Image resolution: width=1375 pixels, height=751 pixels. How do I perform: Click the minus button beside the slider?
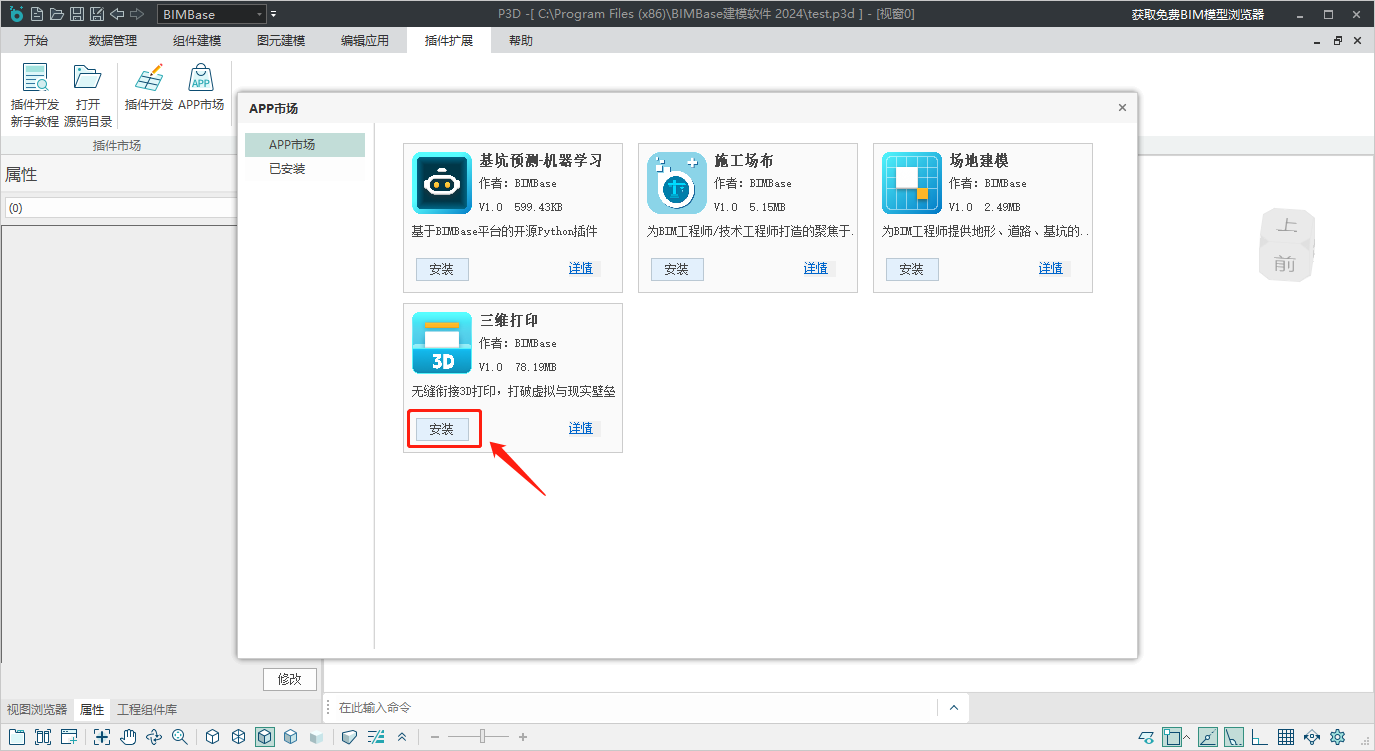click(x=435, y=737)
